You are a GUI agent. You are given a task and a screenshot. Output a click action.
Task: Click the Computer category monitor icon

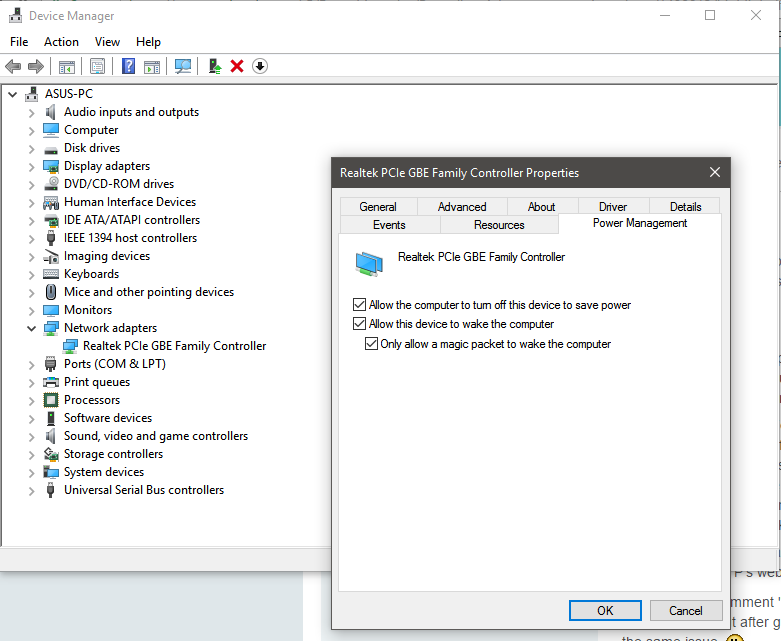pos(51,130)
